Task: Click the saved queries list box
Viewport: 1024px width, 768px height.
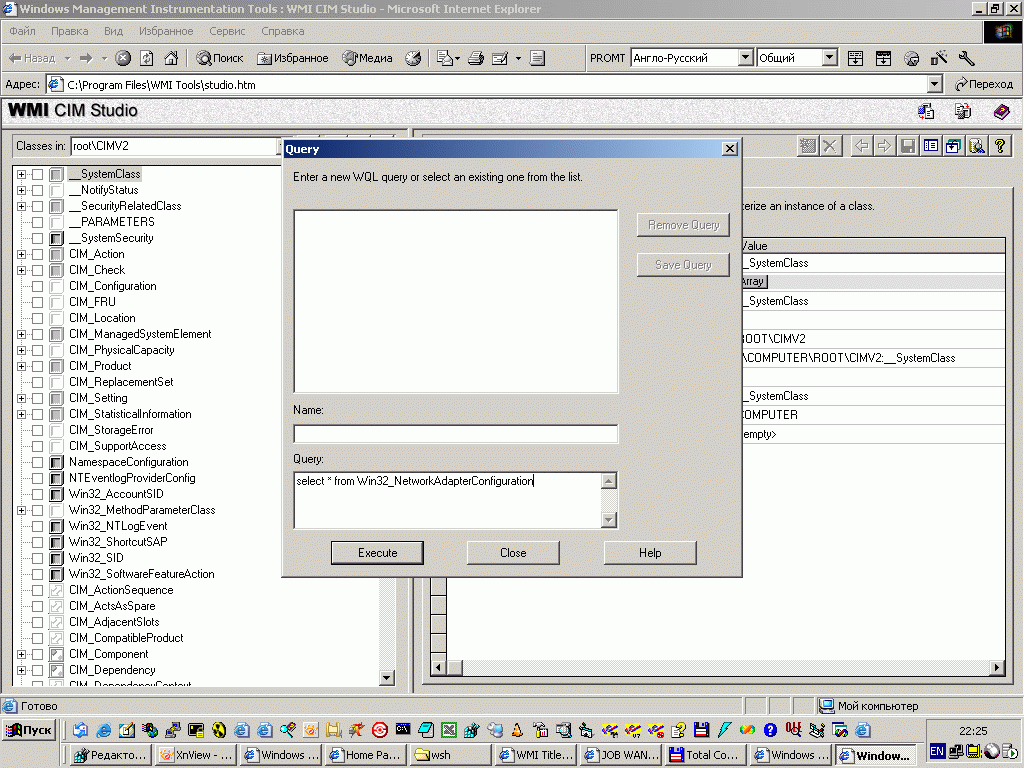Action: tap(455, 301)
